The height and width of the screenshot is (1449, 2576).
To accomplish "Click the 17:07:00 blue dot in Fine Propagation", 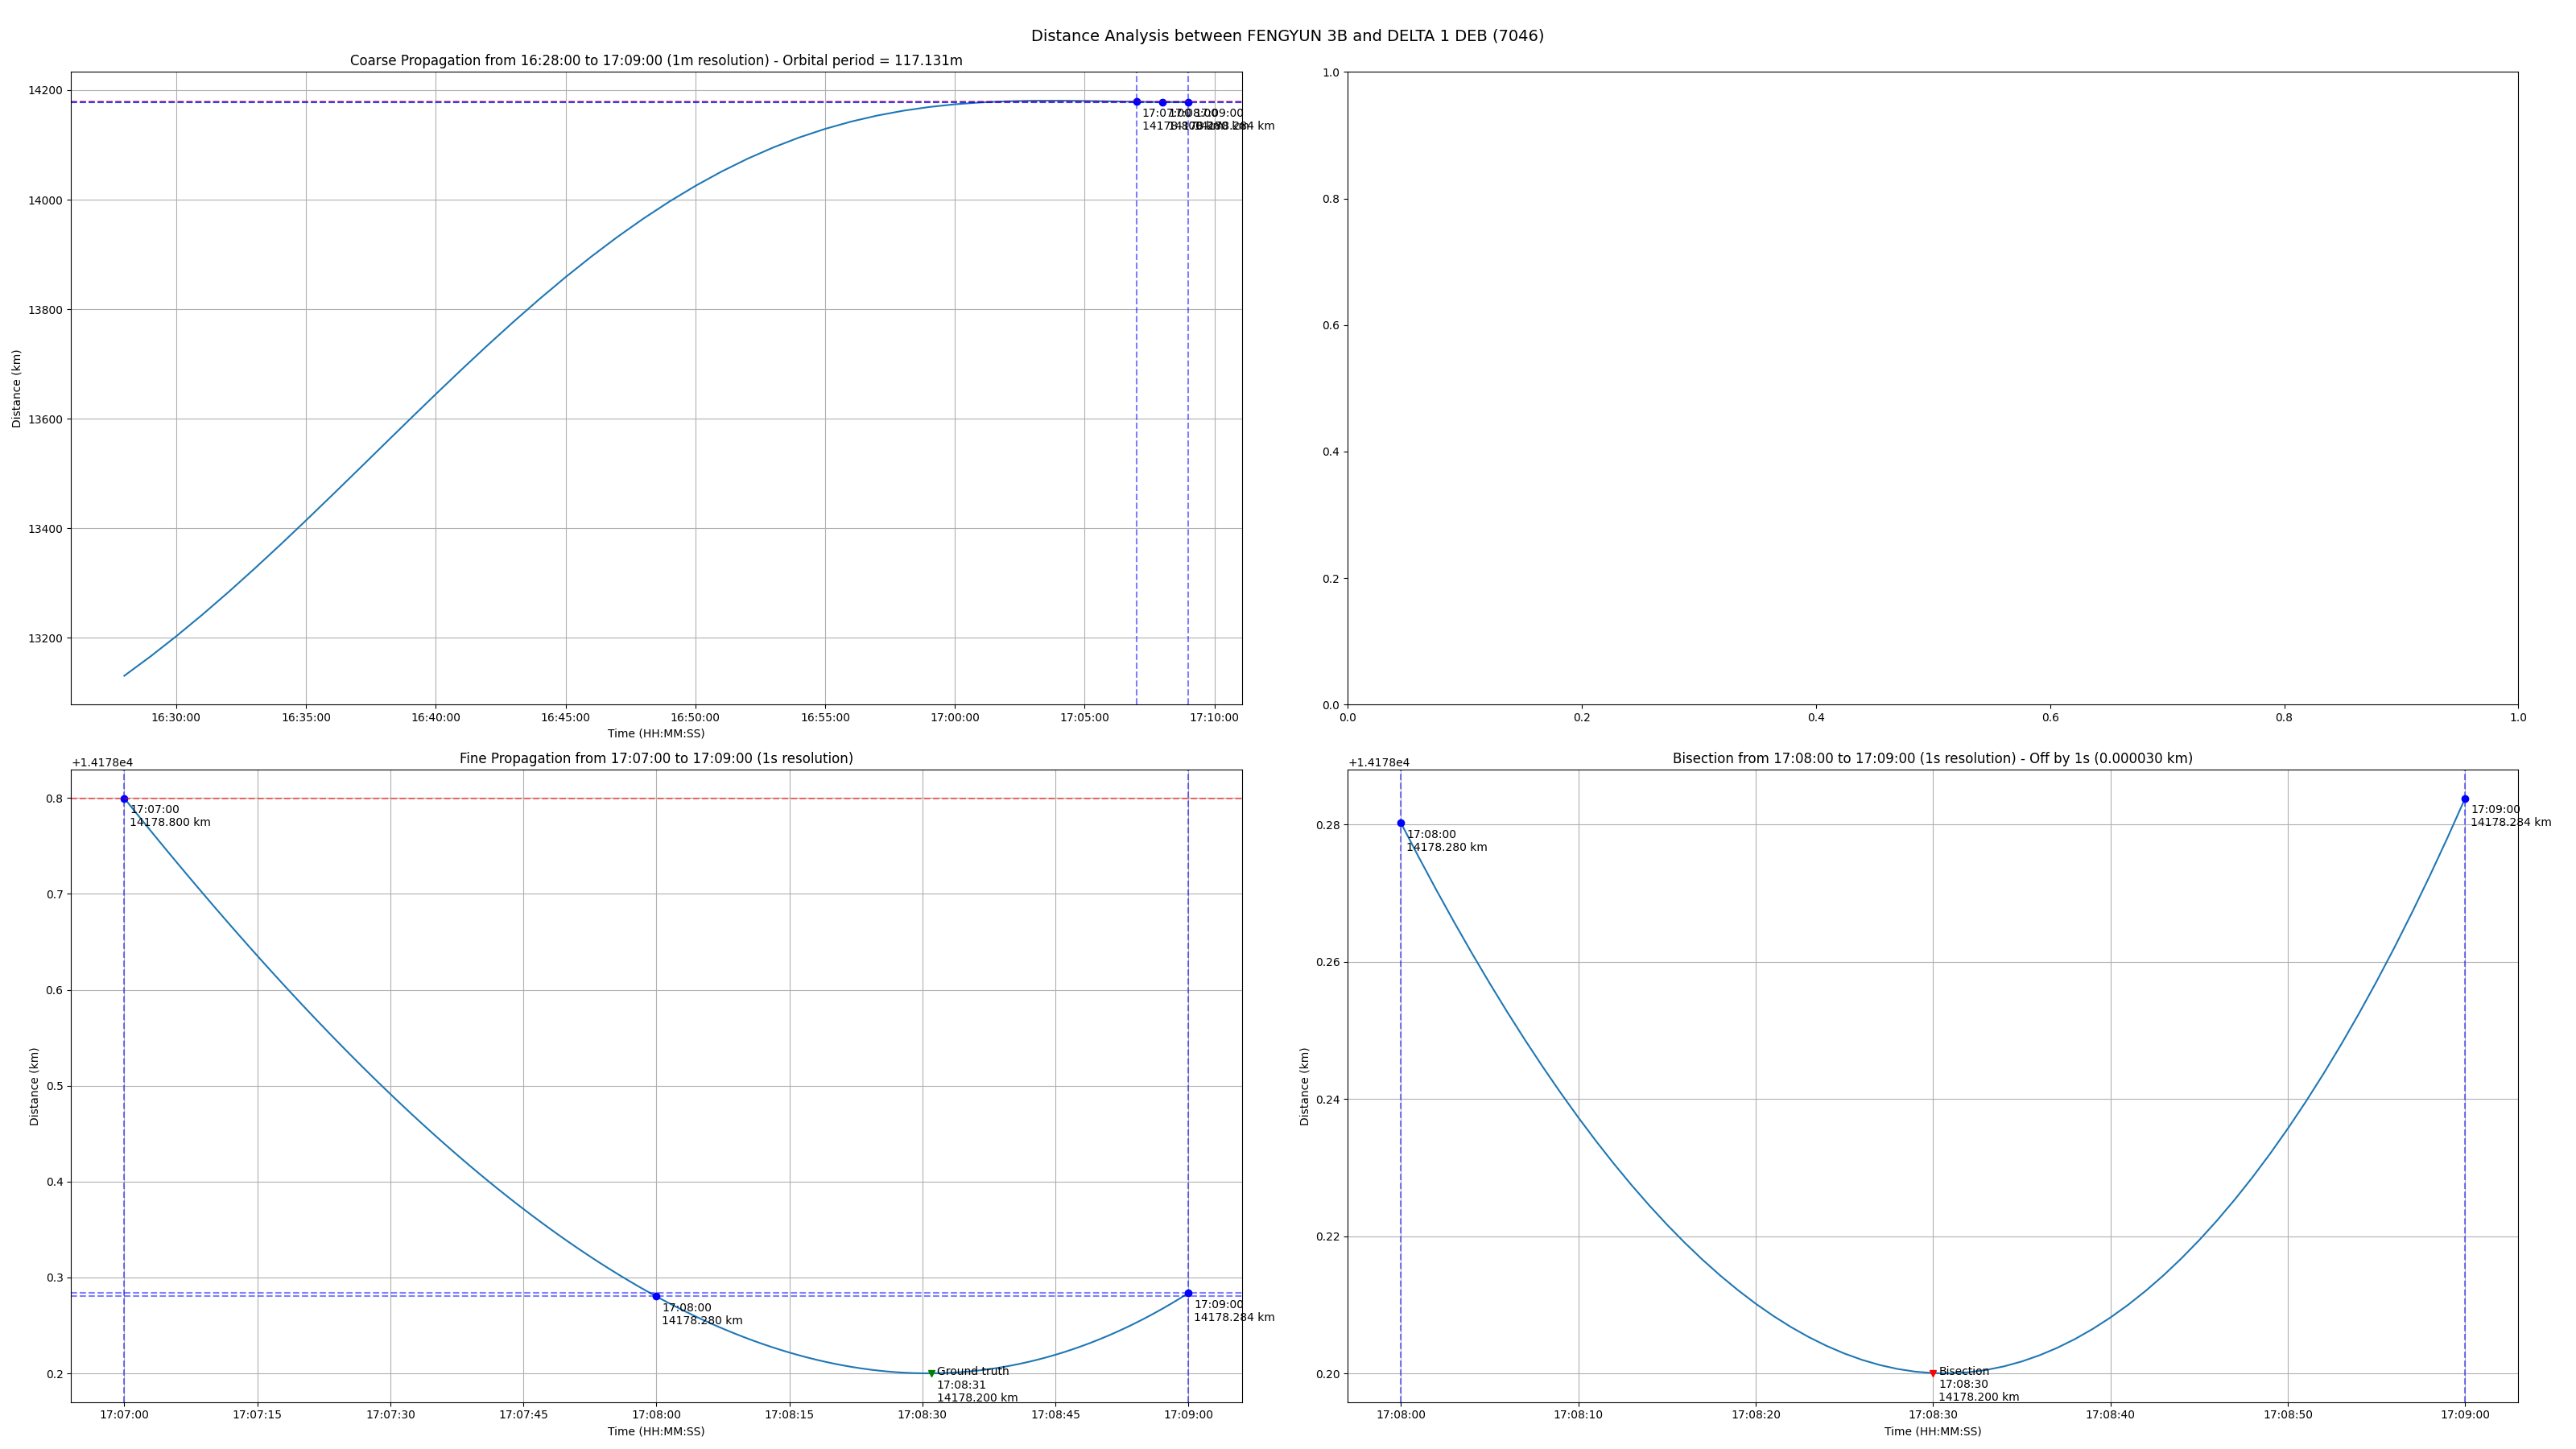I will coord(124,799).
